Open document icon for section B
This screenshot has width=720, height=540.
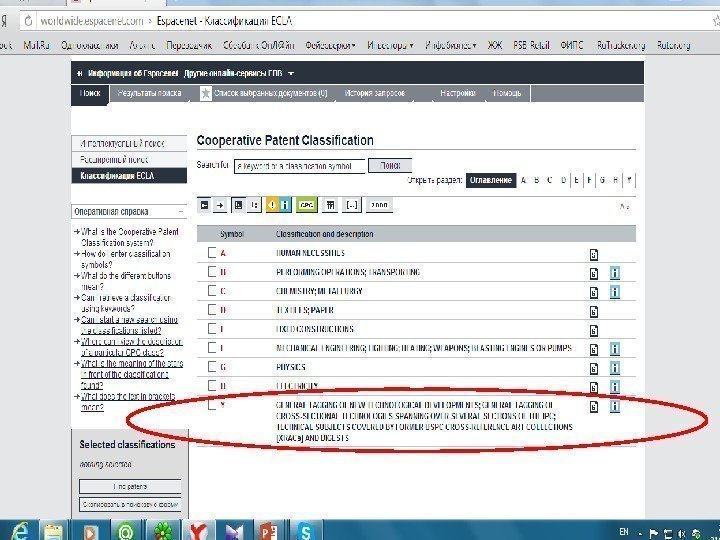pos(594,273)
